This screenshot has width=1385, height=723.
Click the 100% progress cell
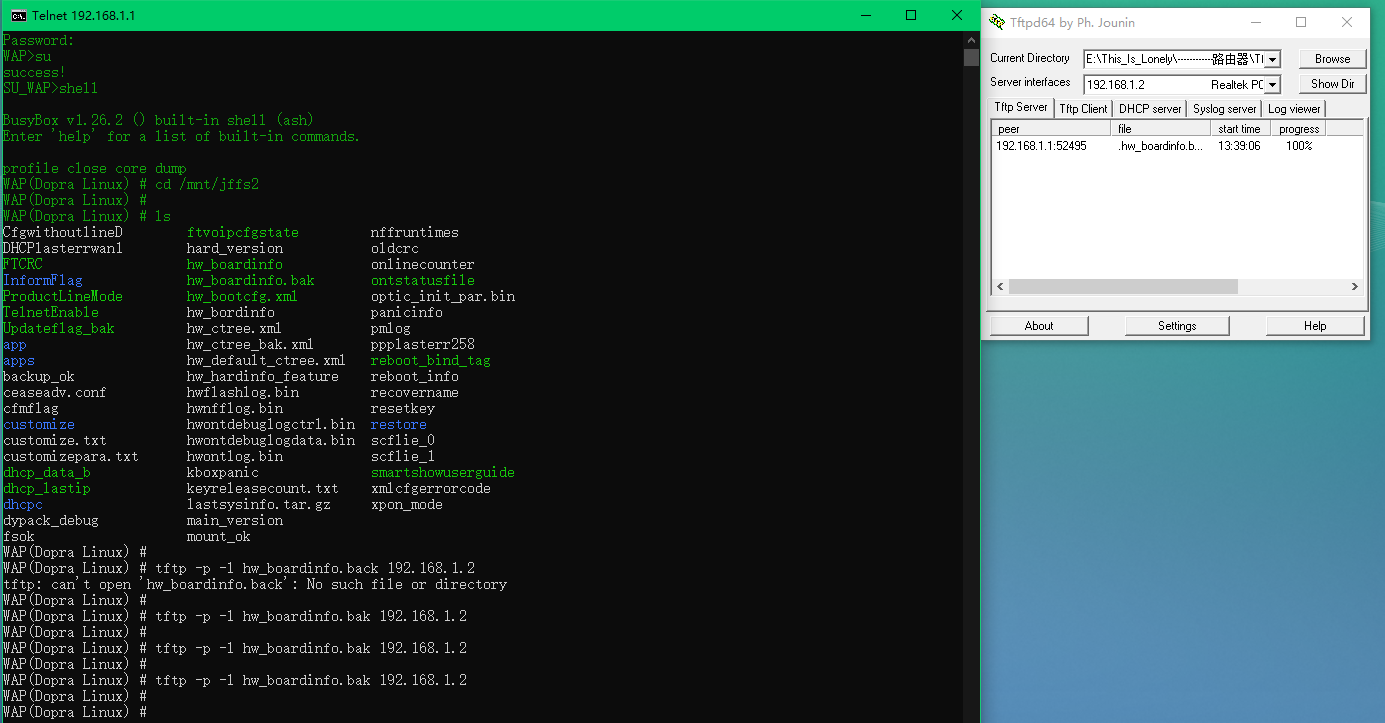click(1299, 146)
